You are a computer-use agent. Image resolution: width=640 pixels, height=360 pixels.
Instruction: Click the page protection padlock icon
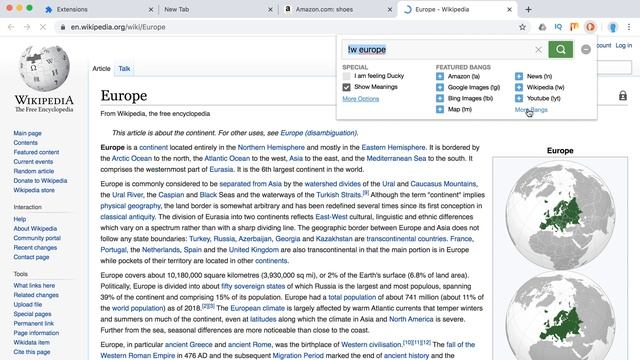[x=622, y=96]
